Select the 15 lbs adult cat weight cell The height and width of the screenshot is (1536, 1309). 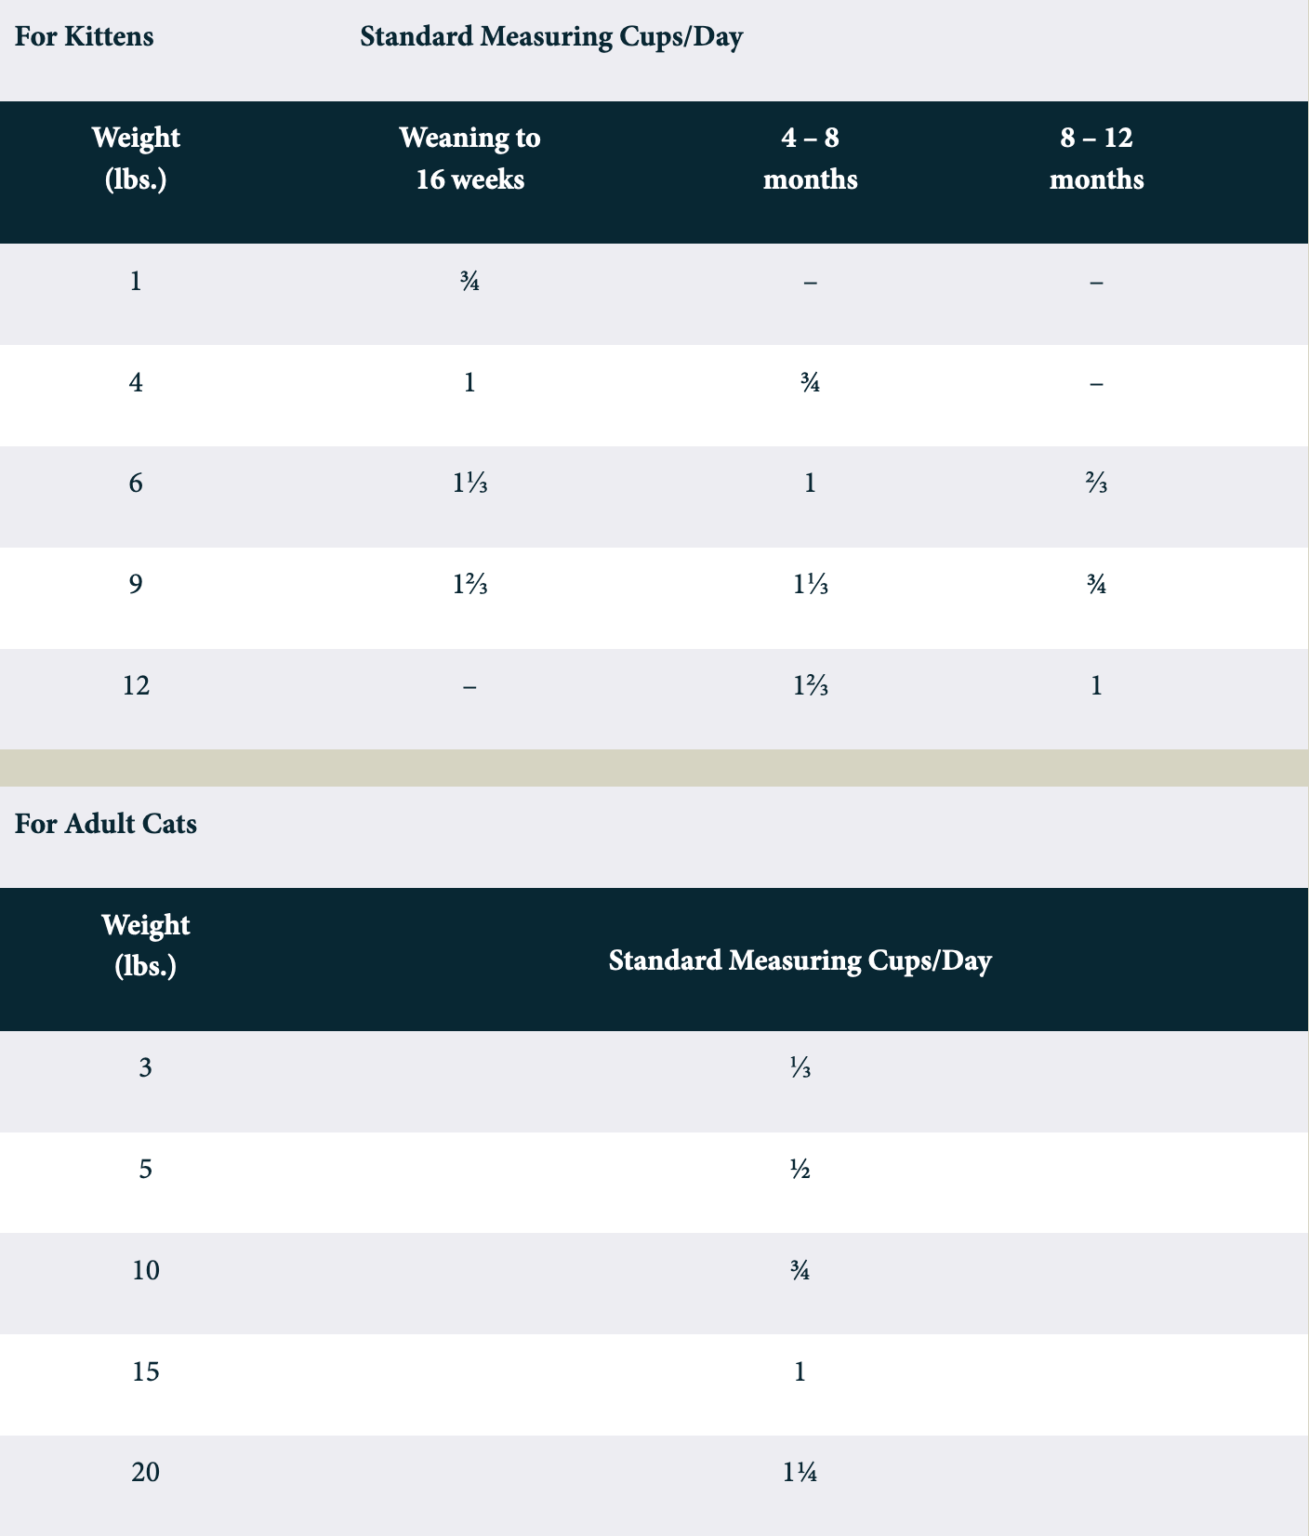(146, 1371)
